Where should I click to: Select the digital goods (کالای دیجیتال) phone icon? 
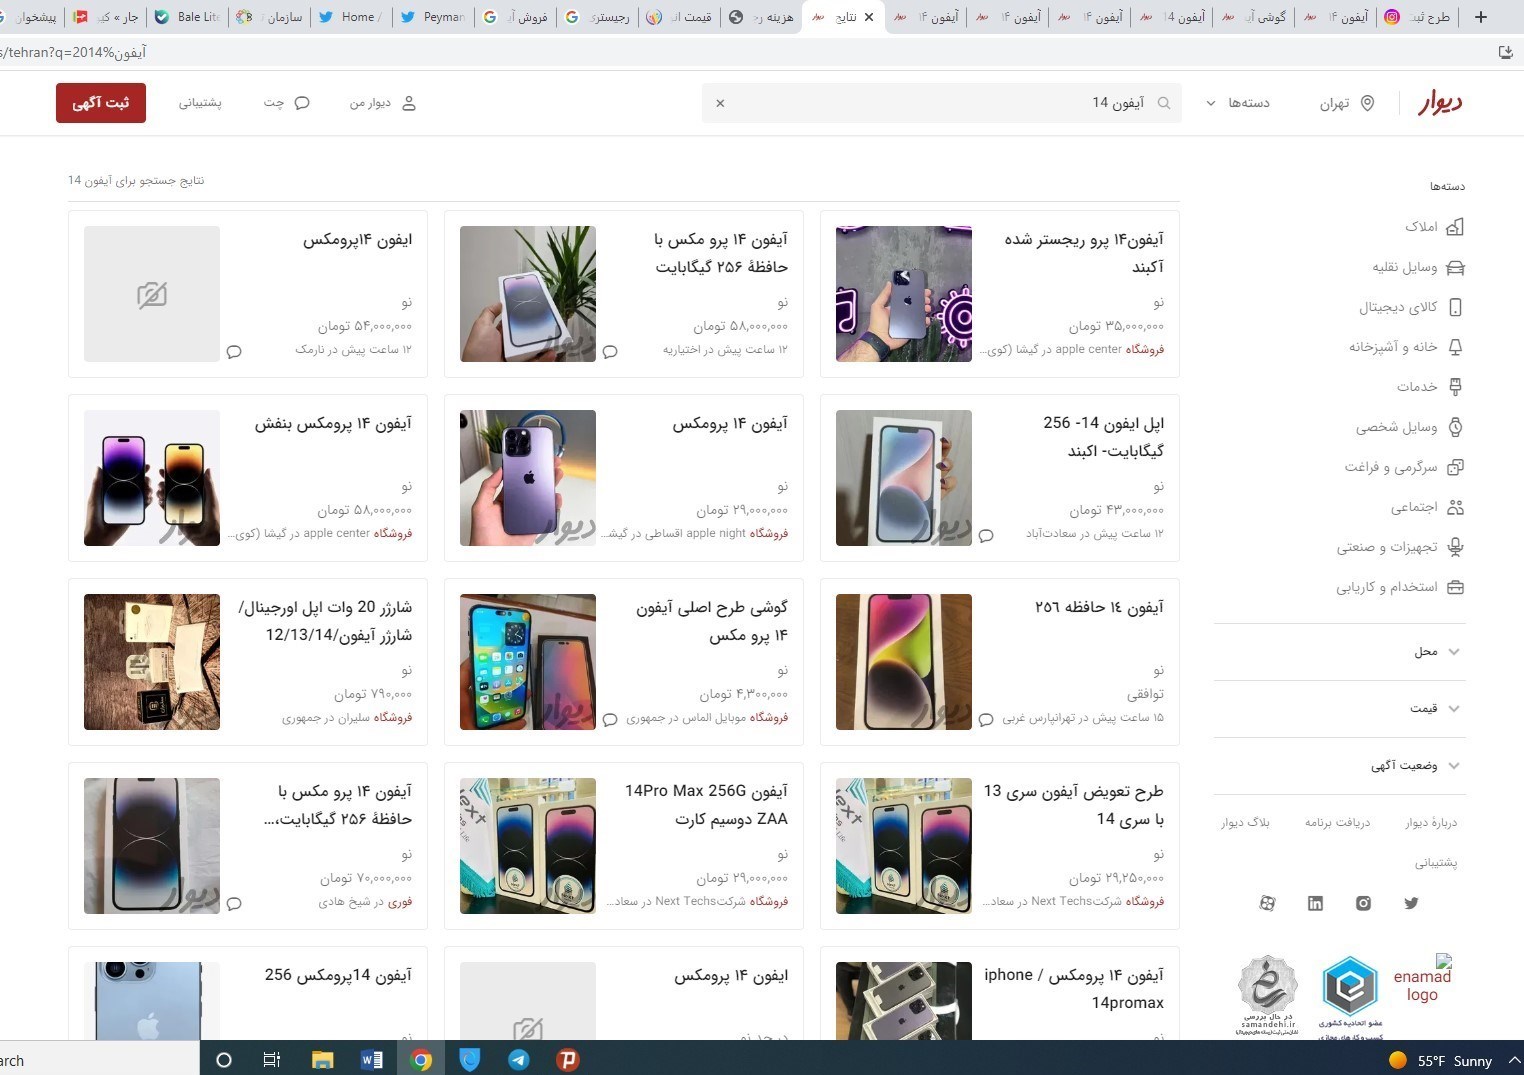tap(1455, 307)
